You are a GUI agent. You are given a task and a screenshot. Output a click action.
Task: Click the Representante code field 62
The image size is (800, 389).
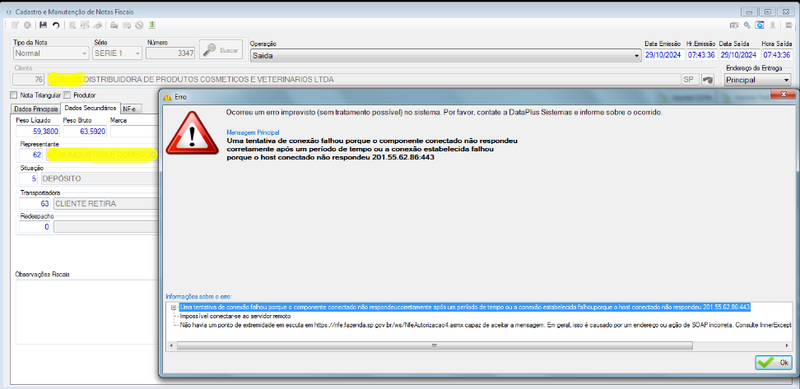[32, 154]
